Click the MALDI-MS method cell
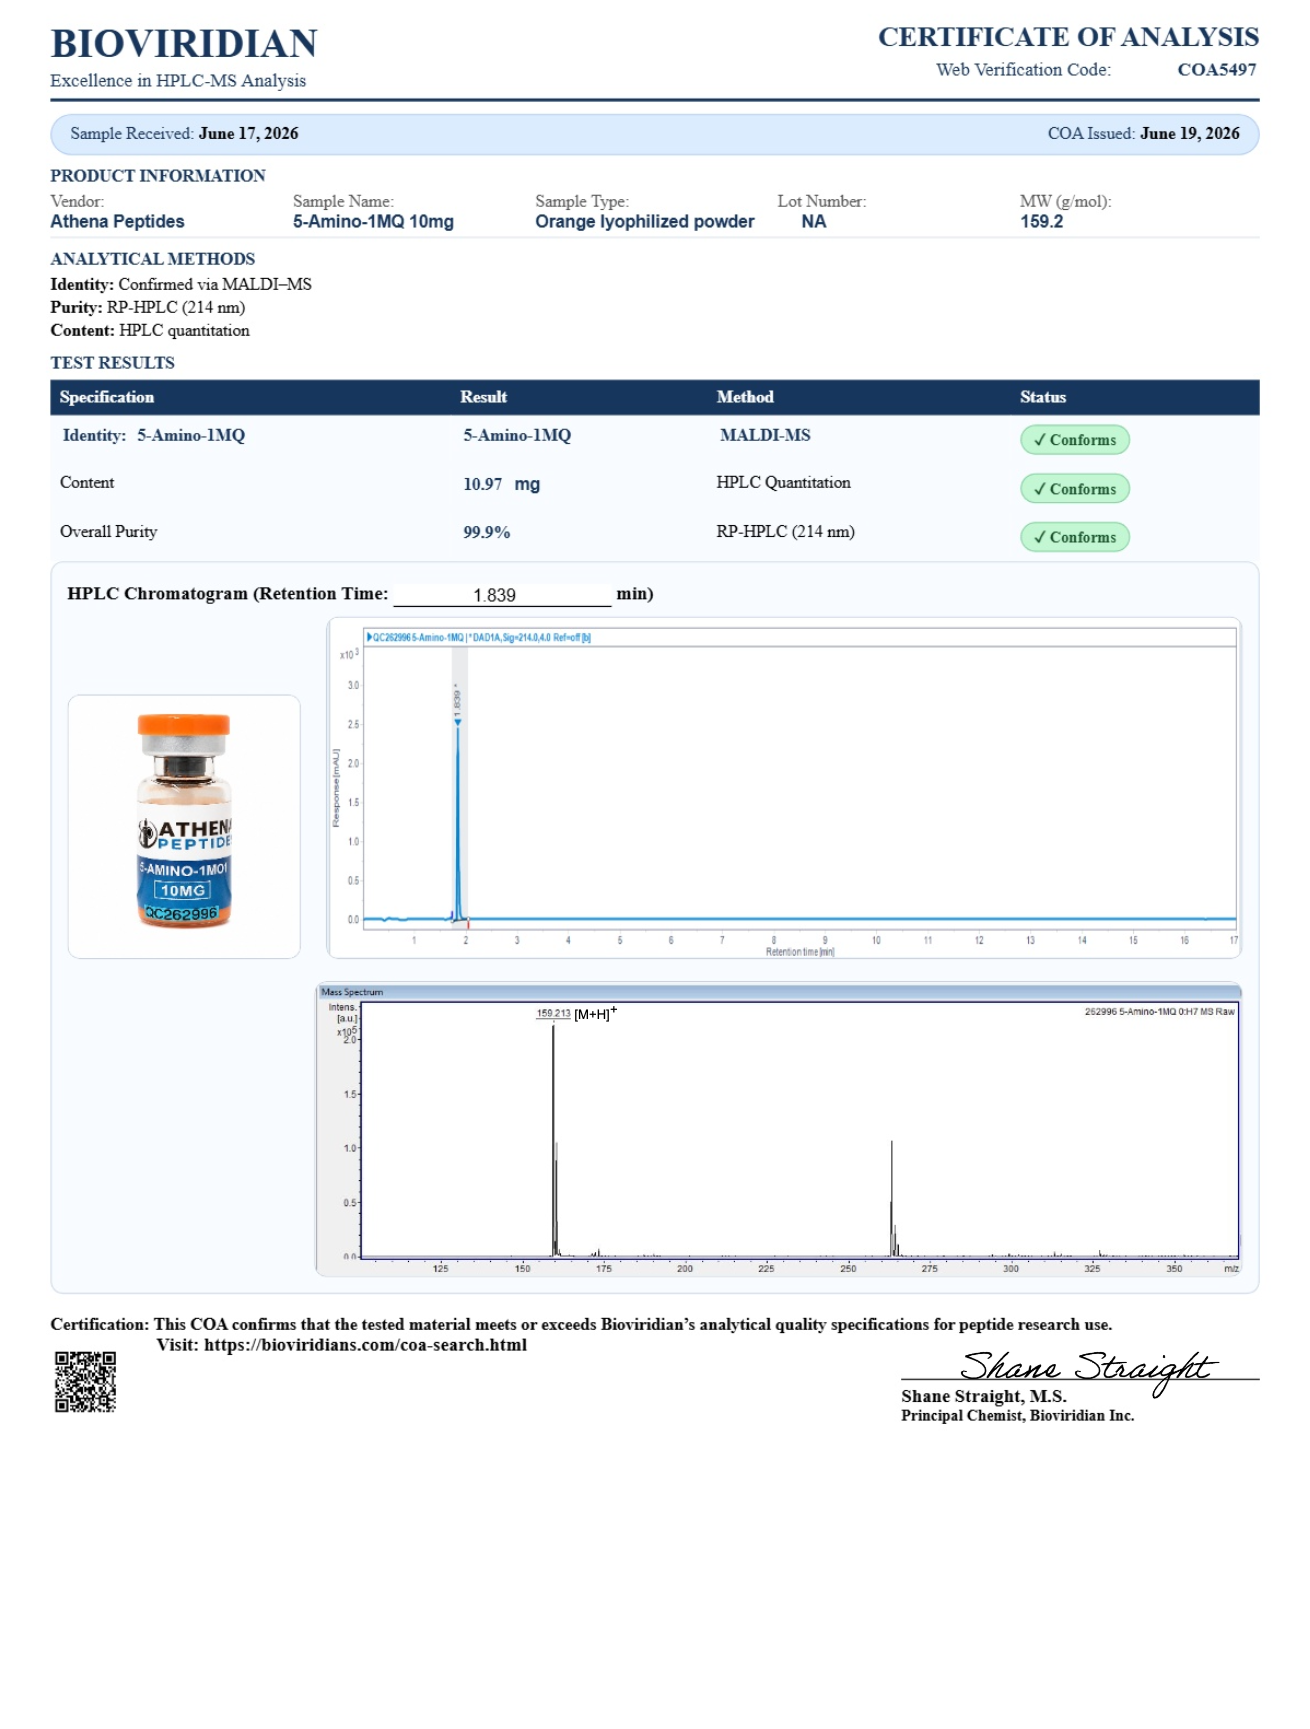This screenshot has height=1729, width=1310. 765,435
